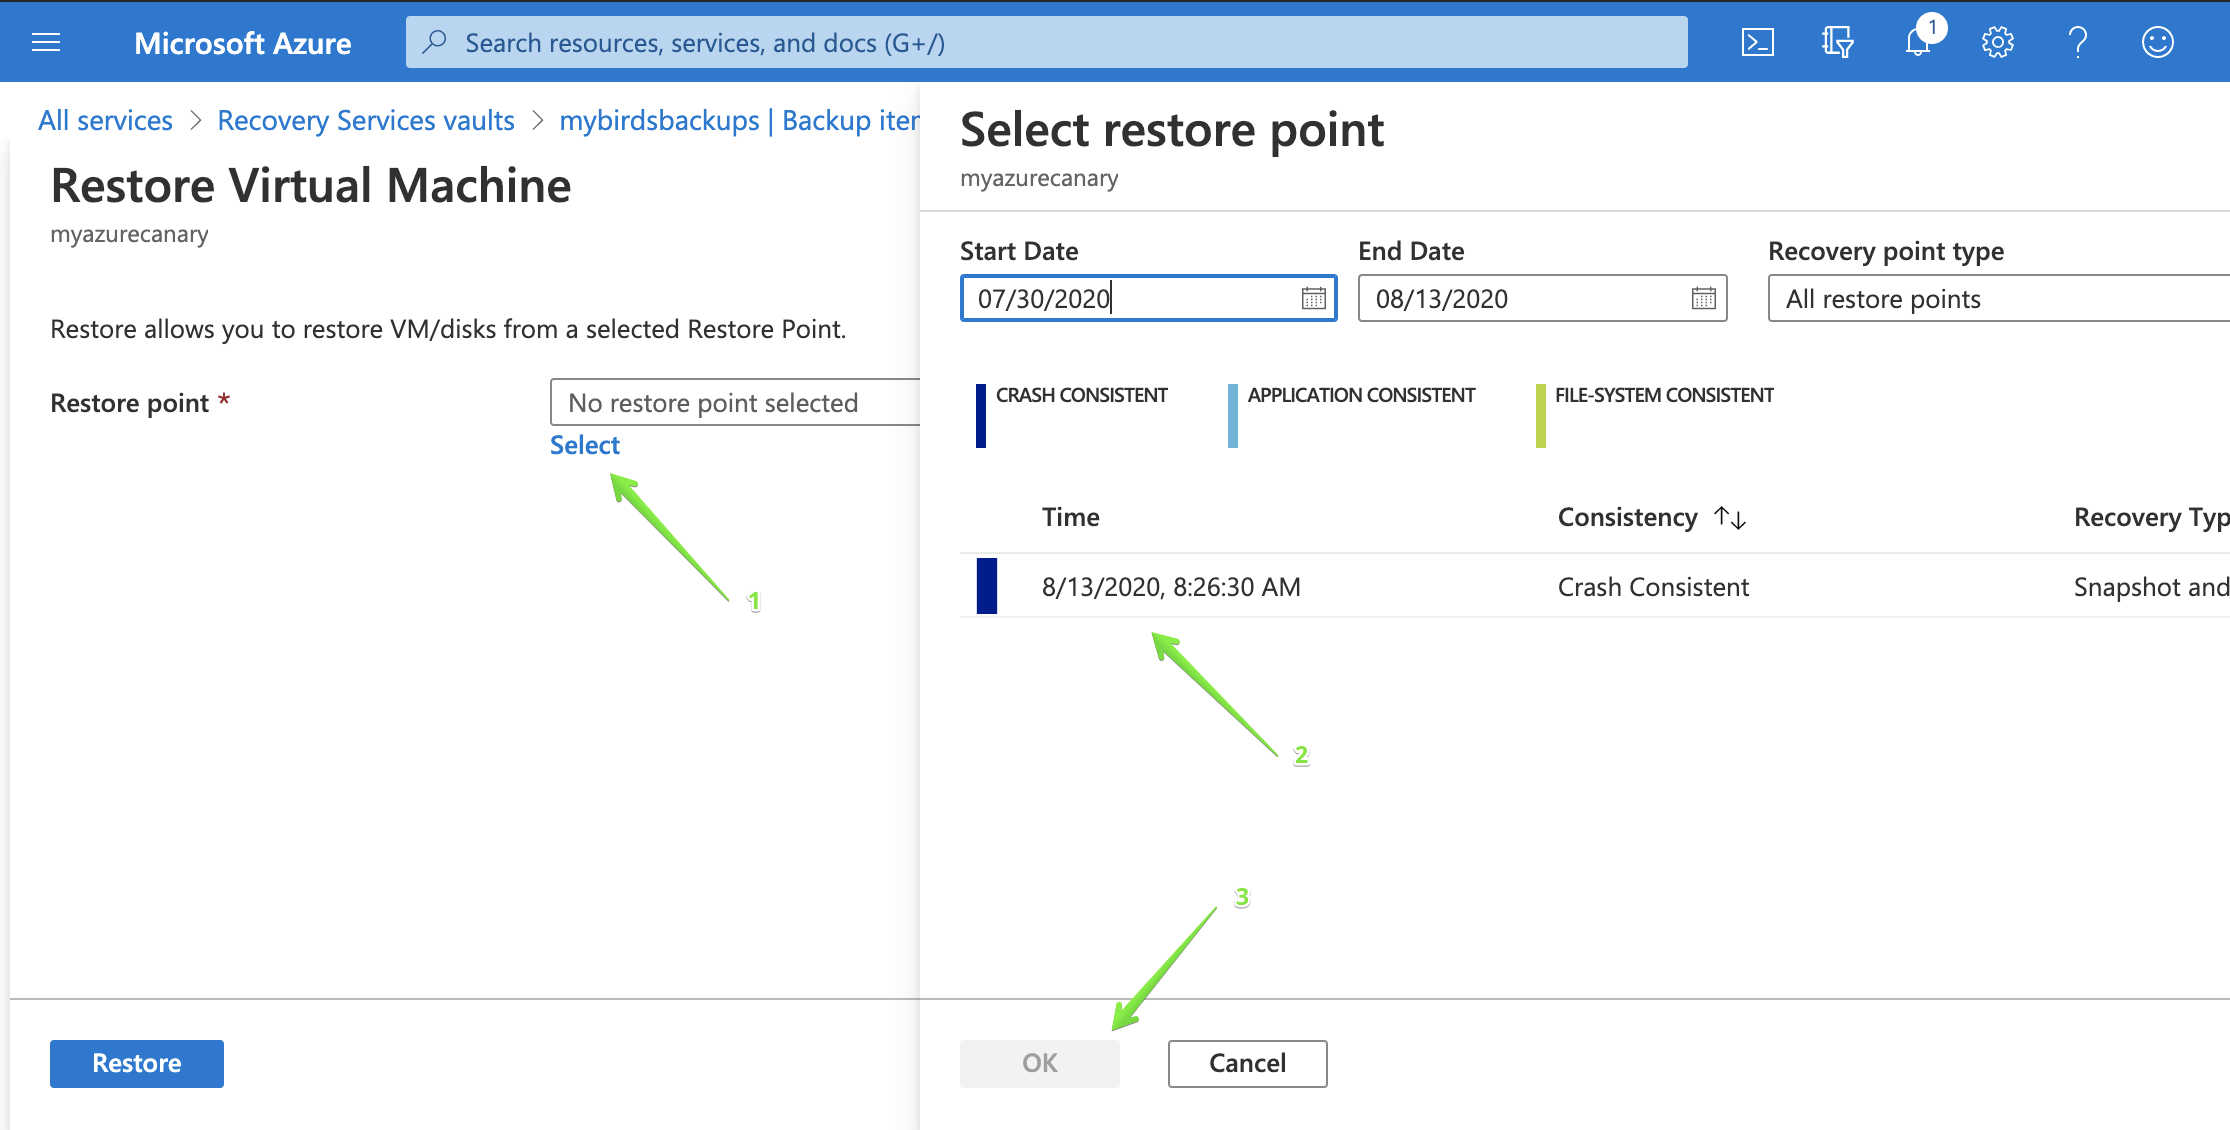Select the 8/13/2020, 8:26:30 AM restore point
2230x1130 pixels.
(x=1171, y=586)
